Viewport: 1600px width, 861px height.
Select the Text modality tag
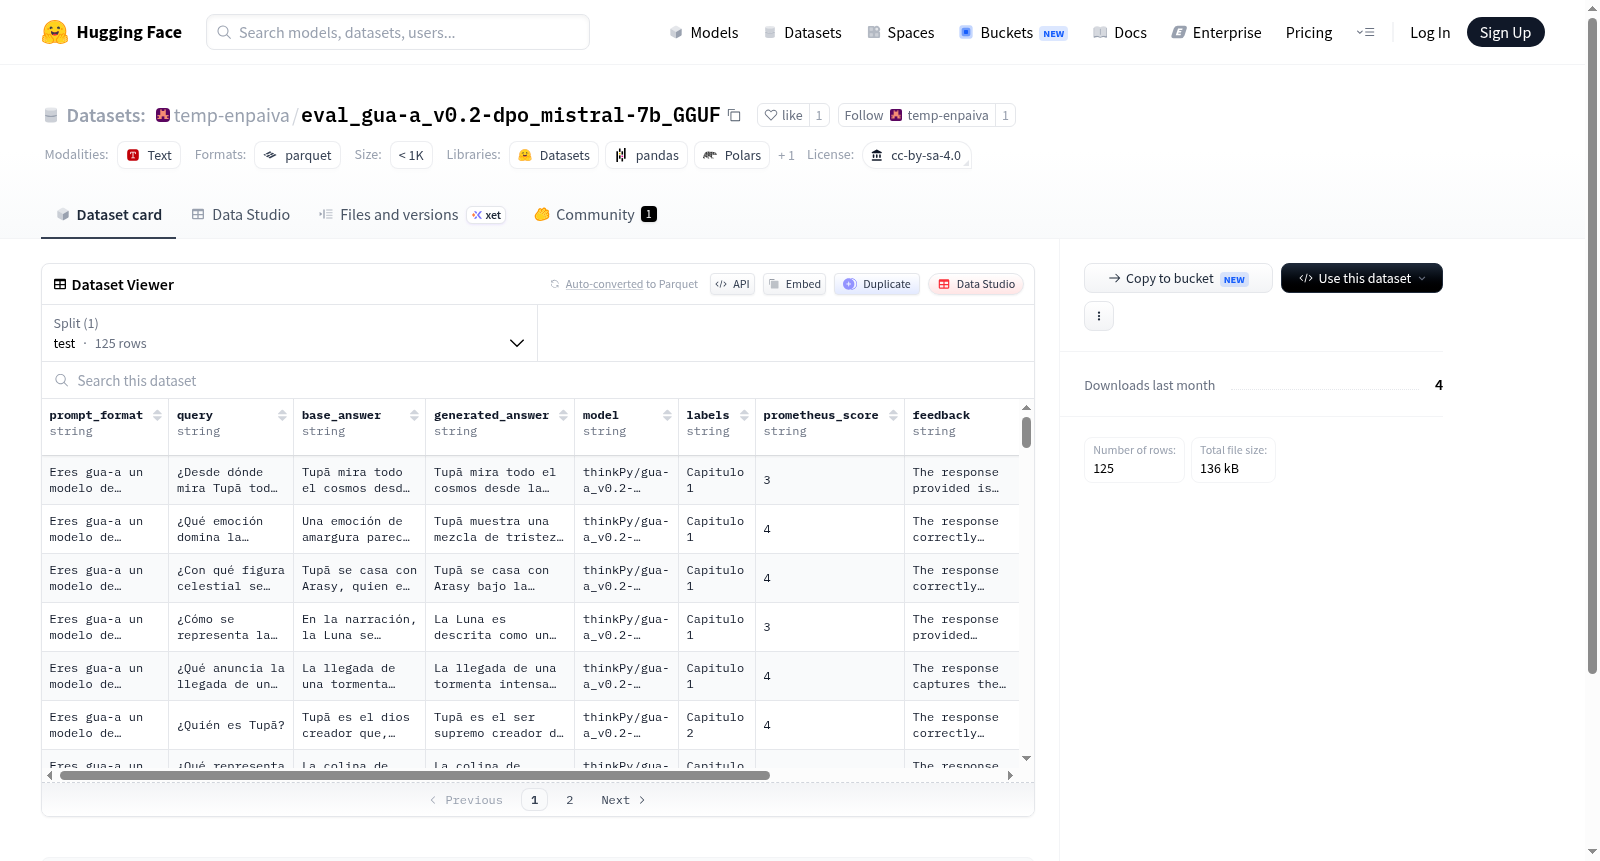pos(149,155)
